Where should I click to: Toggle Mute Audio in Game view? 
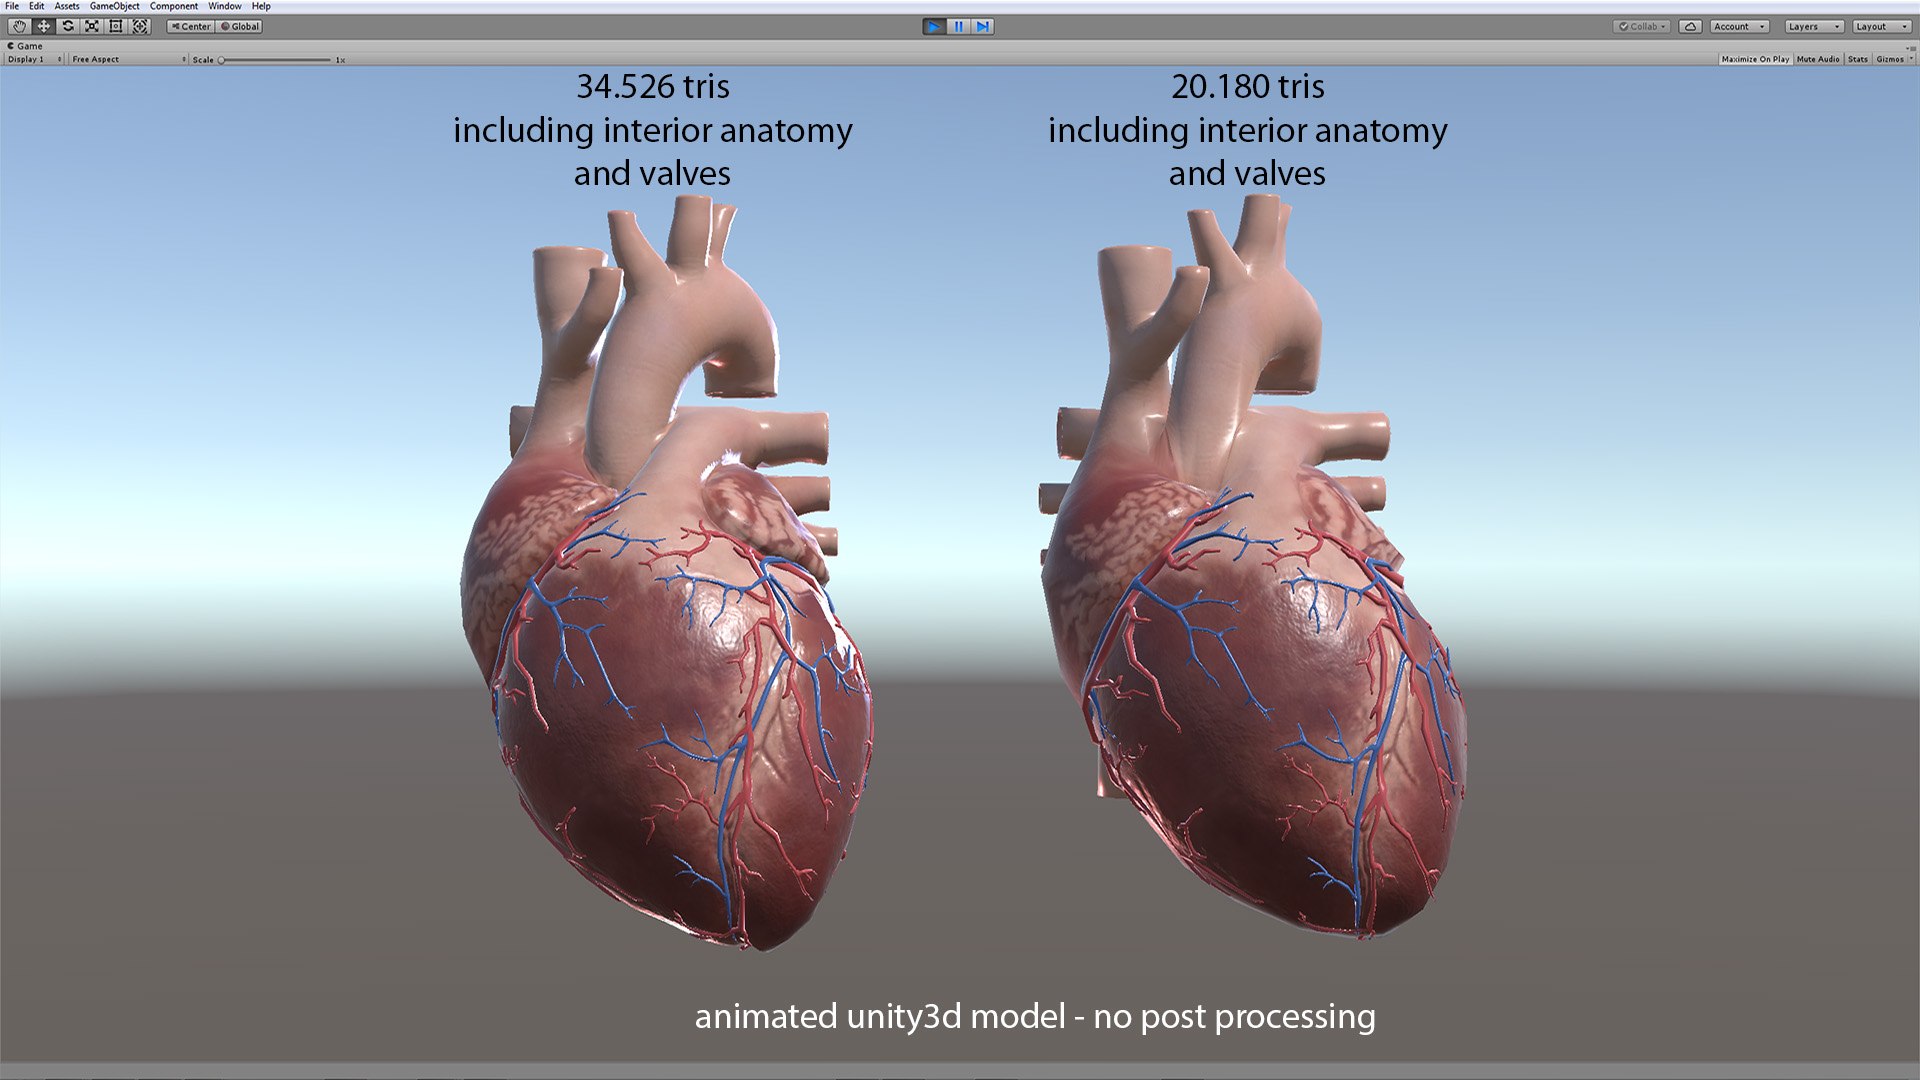point(1818,59)
